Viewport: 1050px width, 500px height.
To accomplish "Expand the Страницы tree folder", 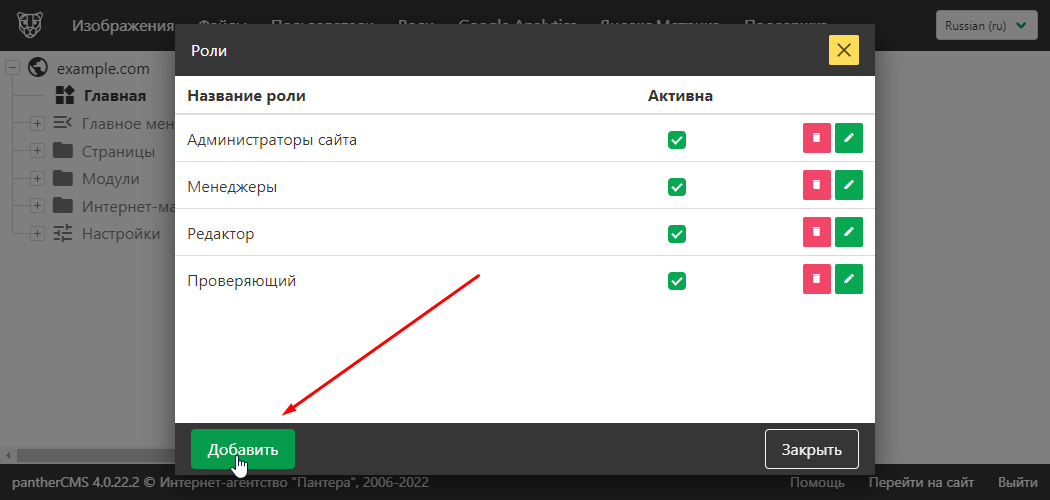I will point(37,151).
